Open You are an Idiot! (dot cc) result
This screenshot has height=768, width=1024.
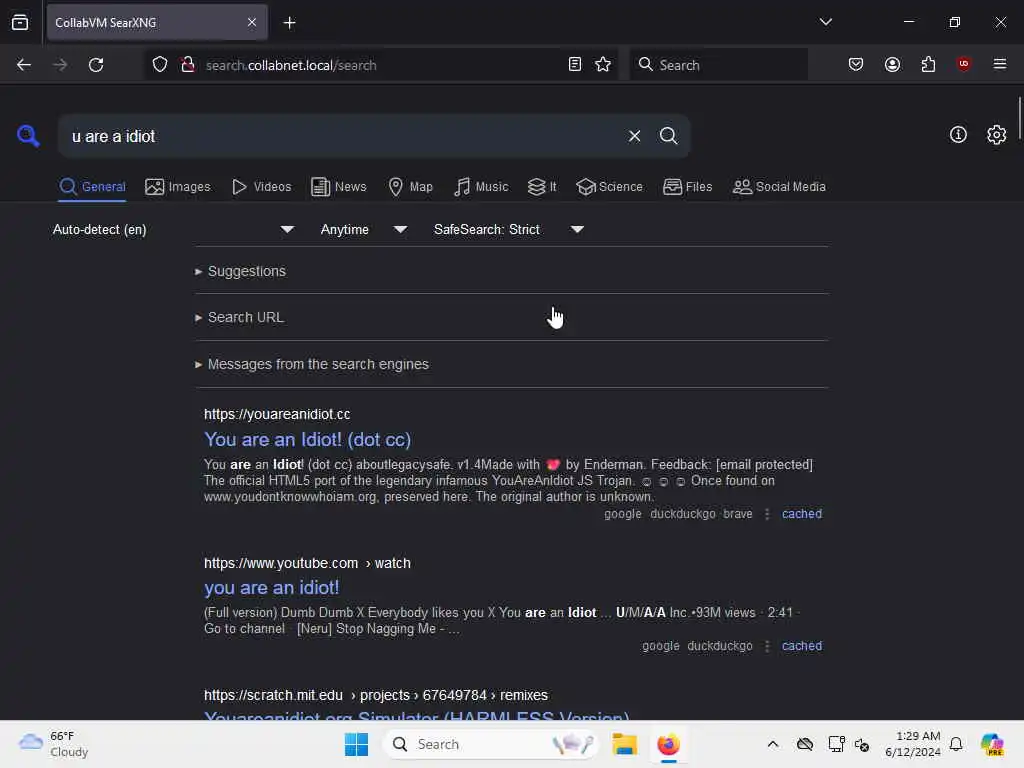pyautogui.click(x=308, y=440)
